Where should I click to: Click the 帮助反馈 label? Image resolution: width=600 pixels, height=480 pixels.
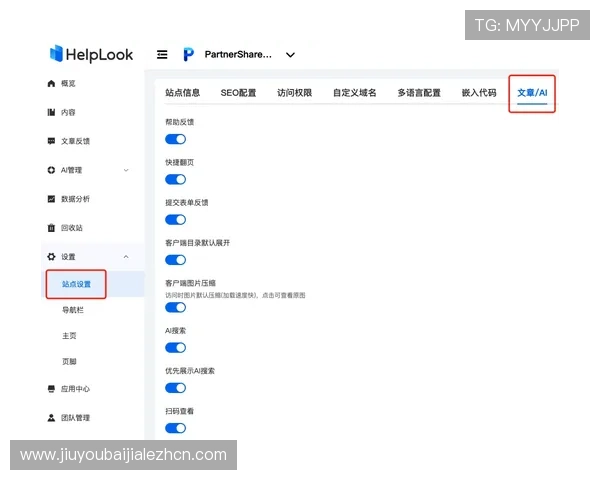(179, 122)
